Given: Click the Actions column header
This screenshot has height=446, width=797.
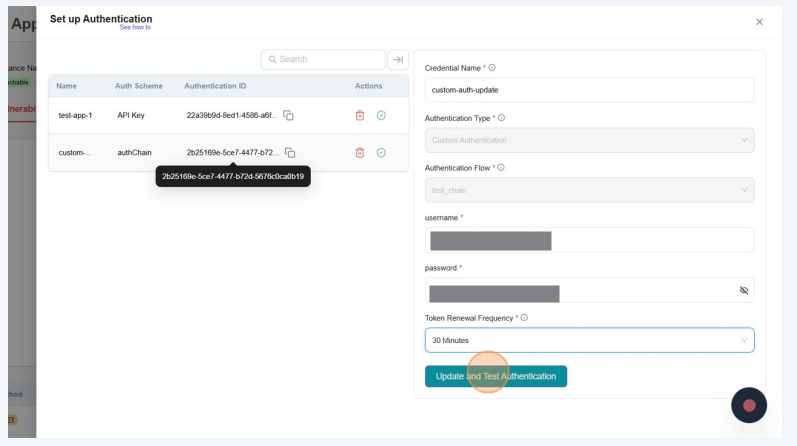Looking at the screenshot, I should 369,86.
